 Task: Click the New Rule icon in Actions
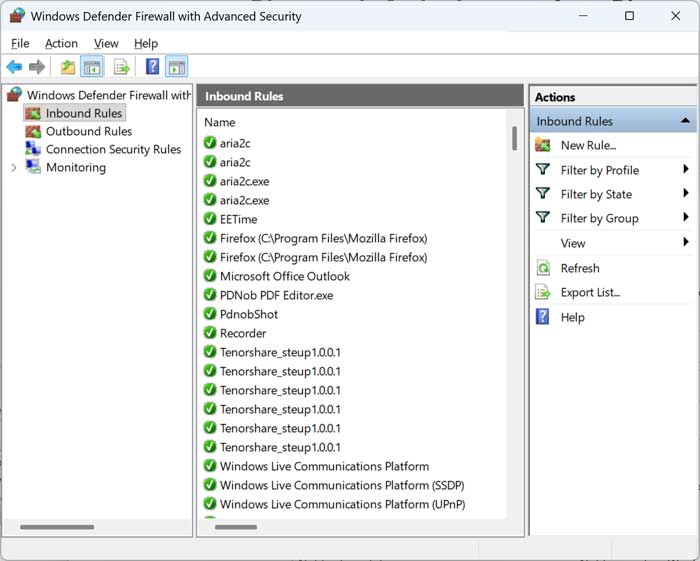point(543,145)
